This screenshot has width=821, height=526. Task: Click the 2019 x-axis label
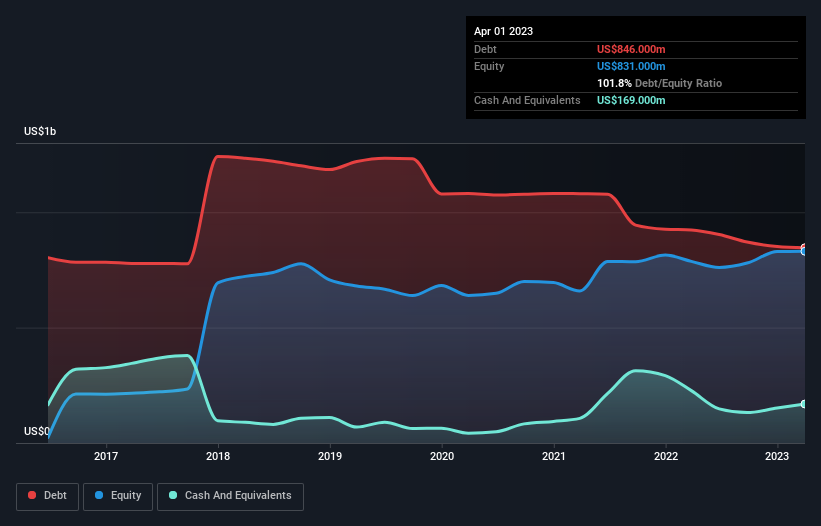tap(330, 456)
